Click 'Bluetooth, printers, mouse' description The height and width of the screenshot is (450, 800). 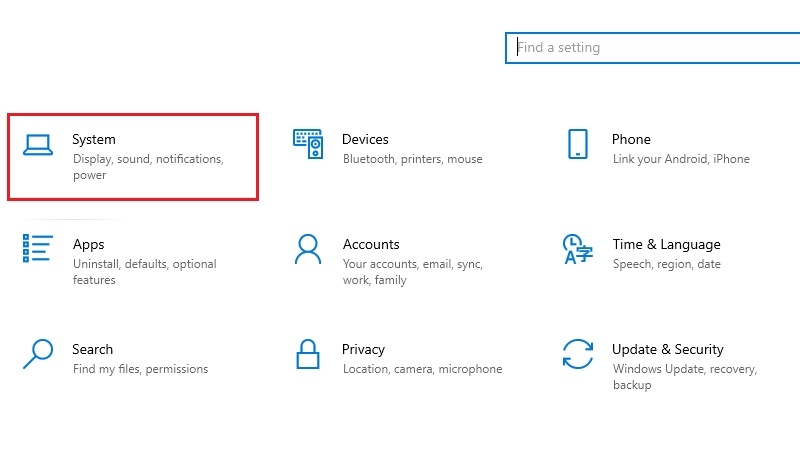click(x=412, y=159)
